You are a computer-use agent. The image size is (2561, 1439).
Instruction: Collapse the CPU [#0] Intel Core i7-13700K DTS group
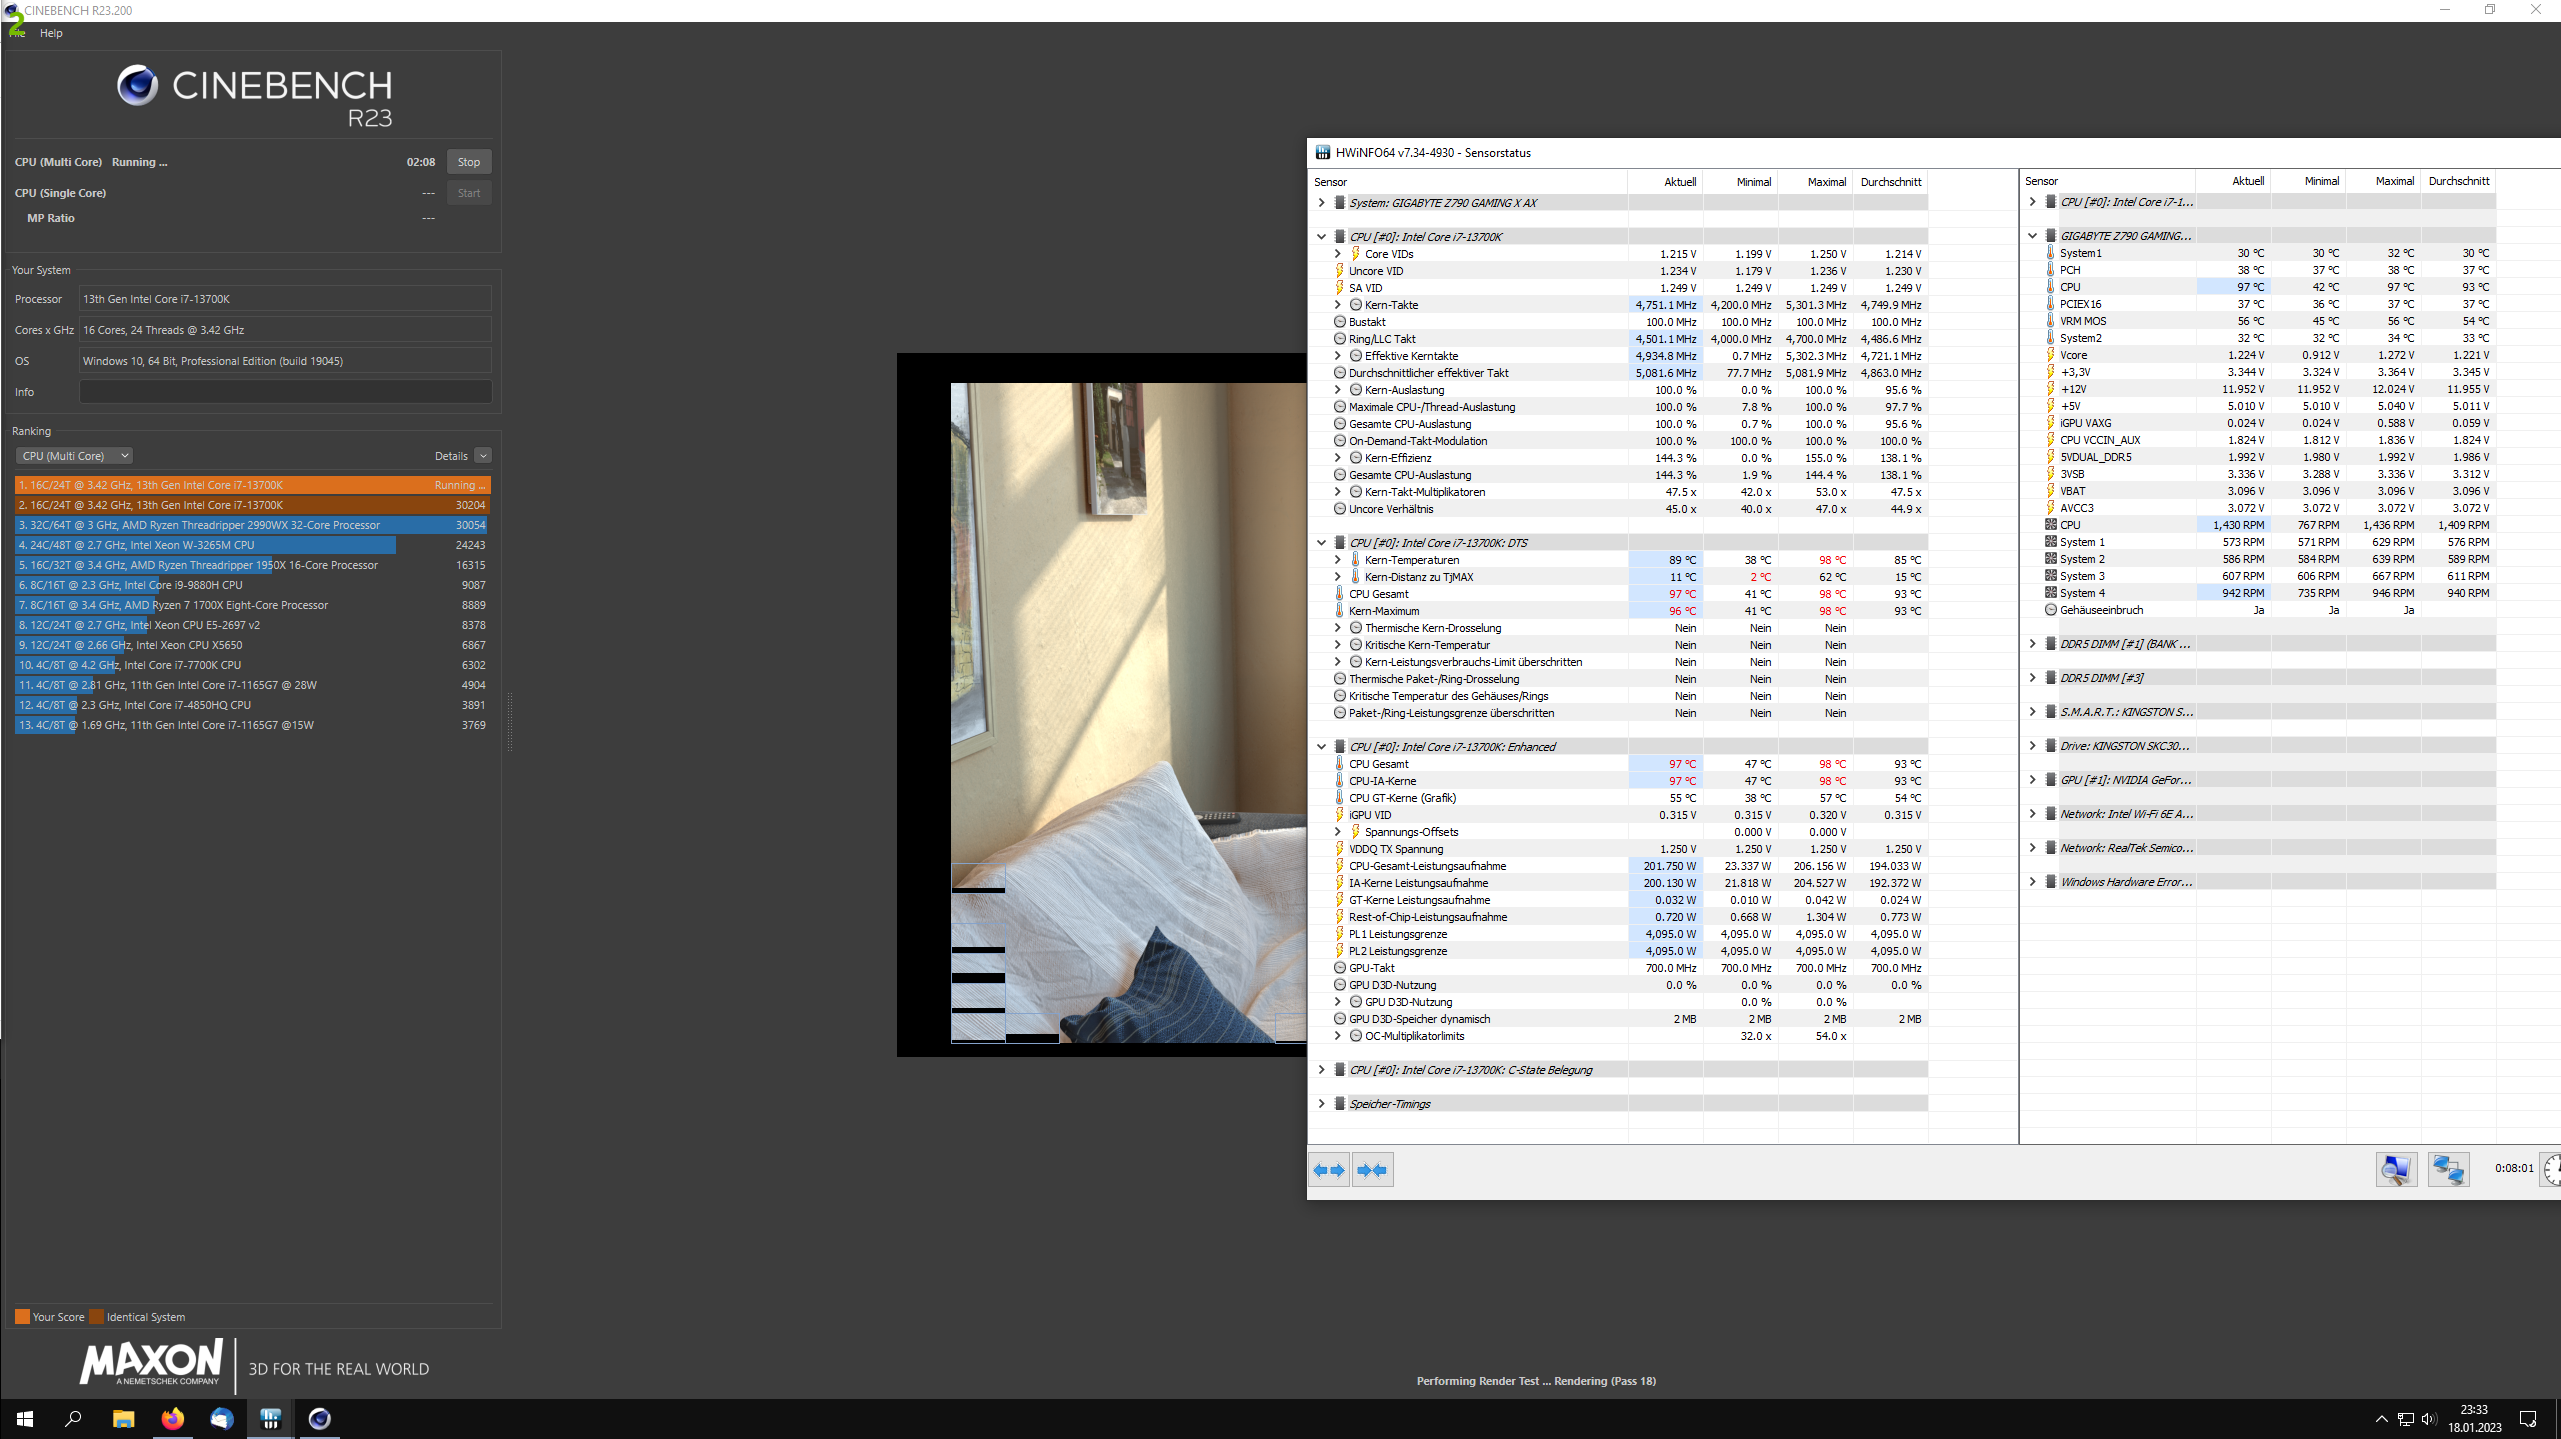coord(1321,543)
